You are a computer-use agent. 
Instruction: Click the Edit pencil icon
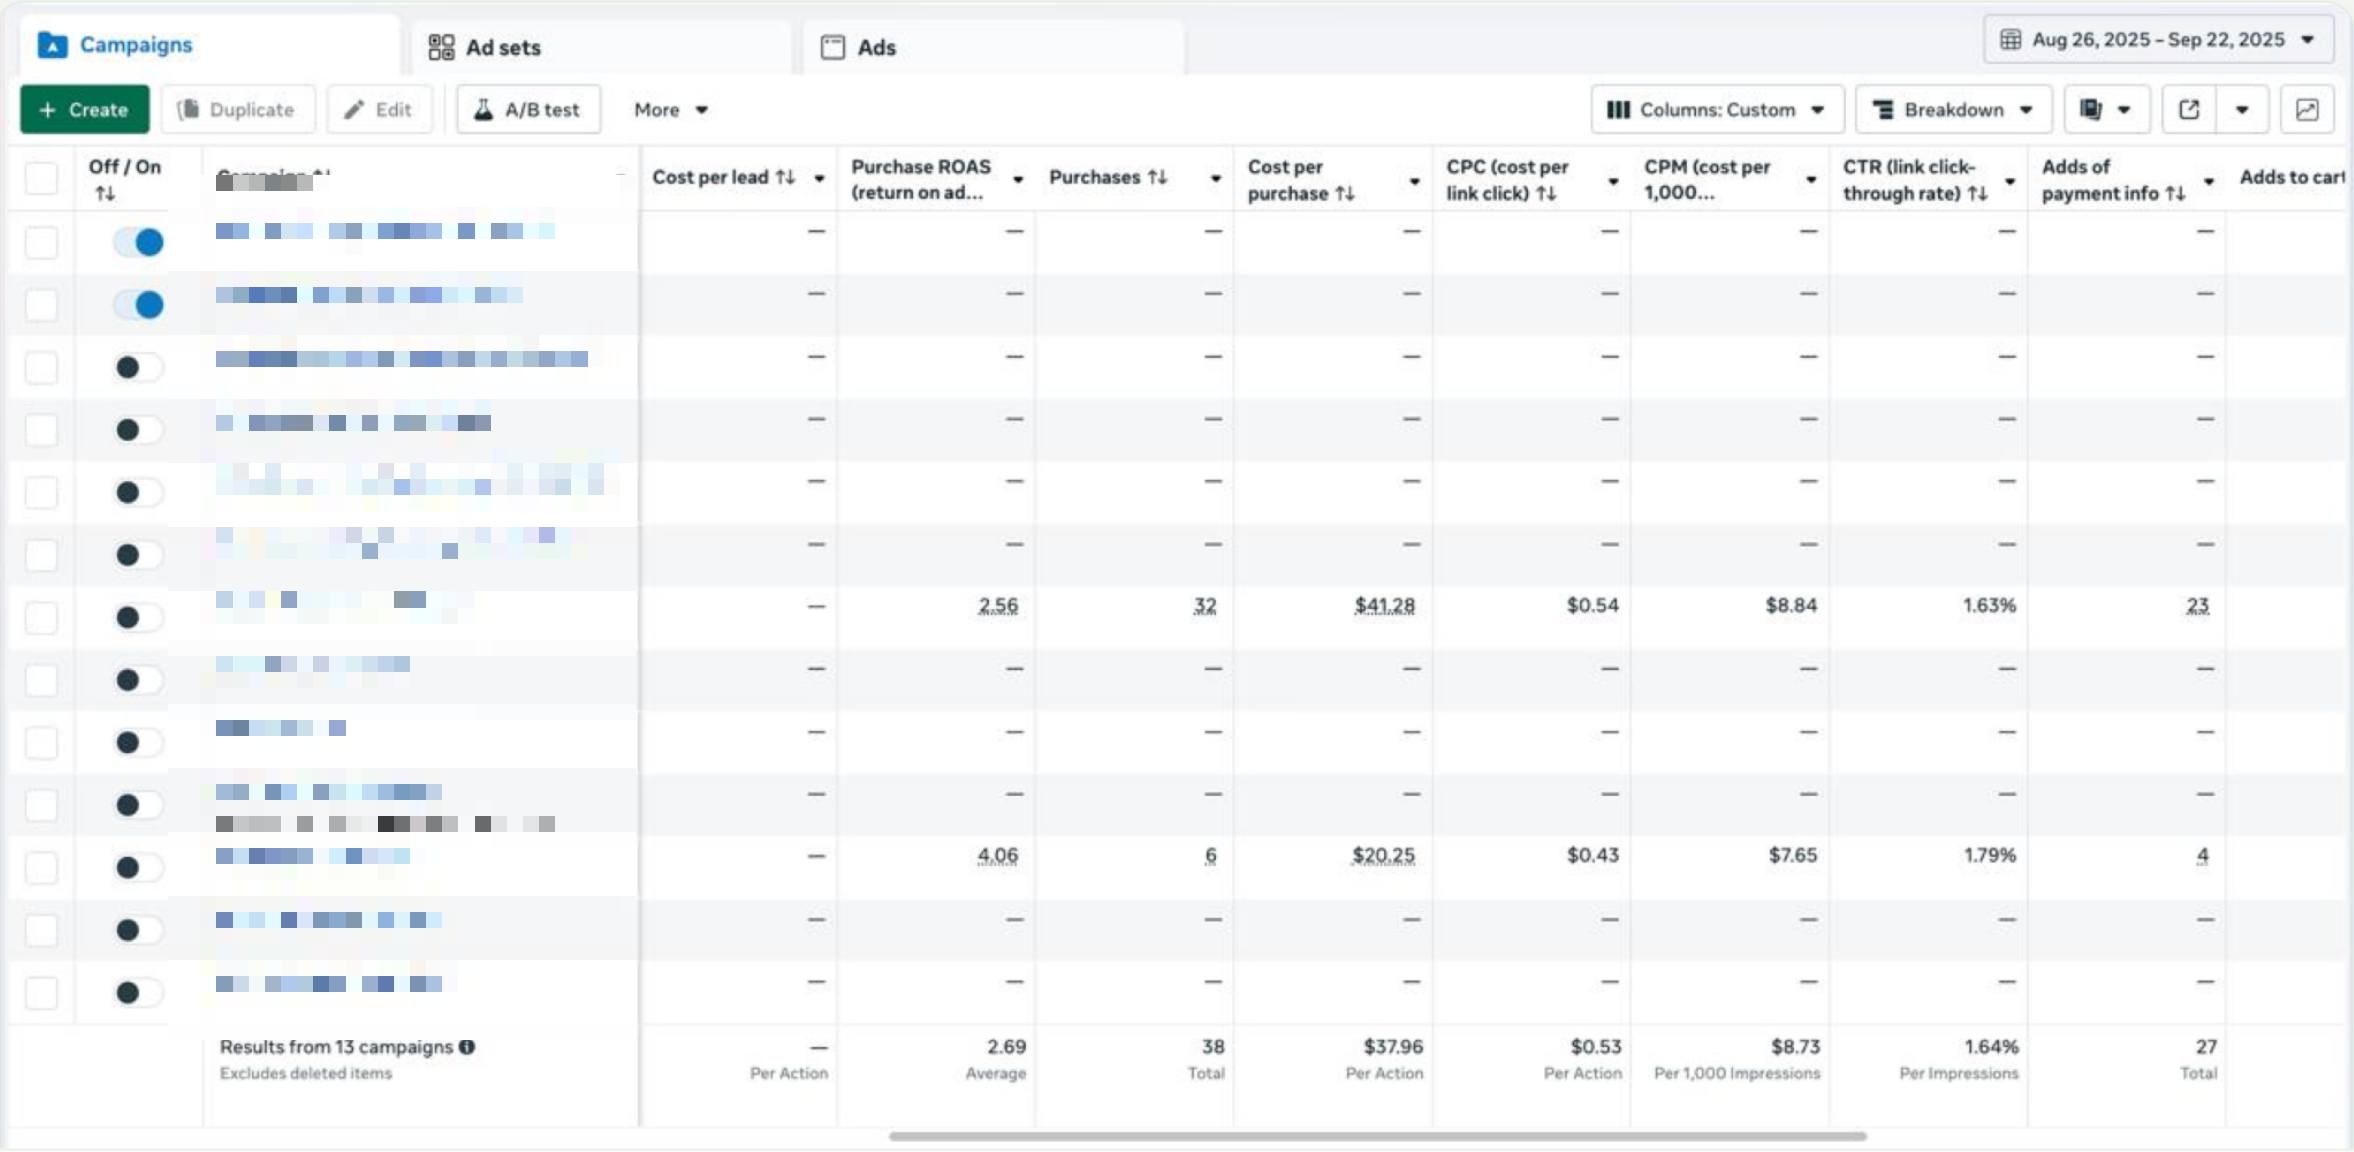pyautogui.click(x=354, y=110)
